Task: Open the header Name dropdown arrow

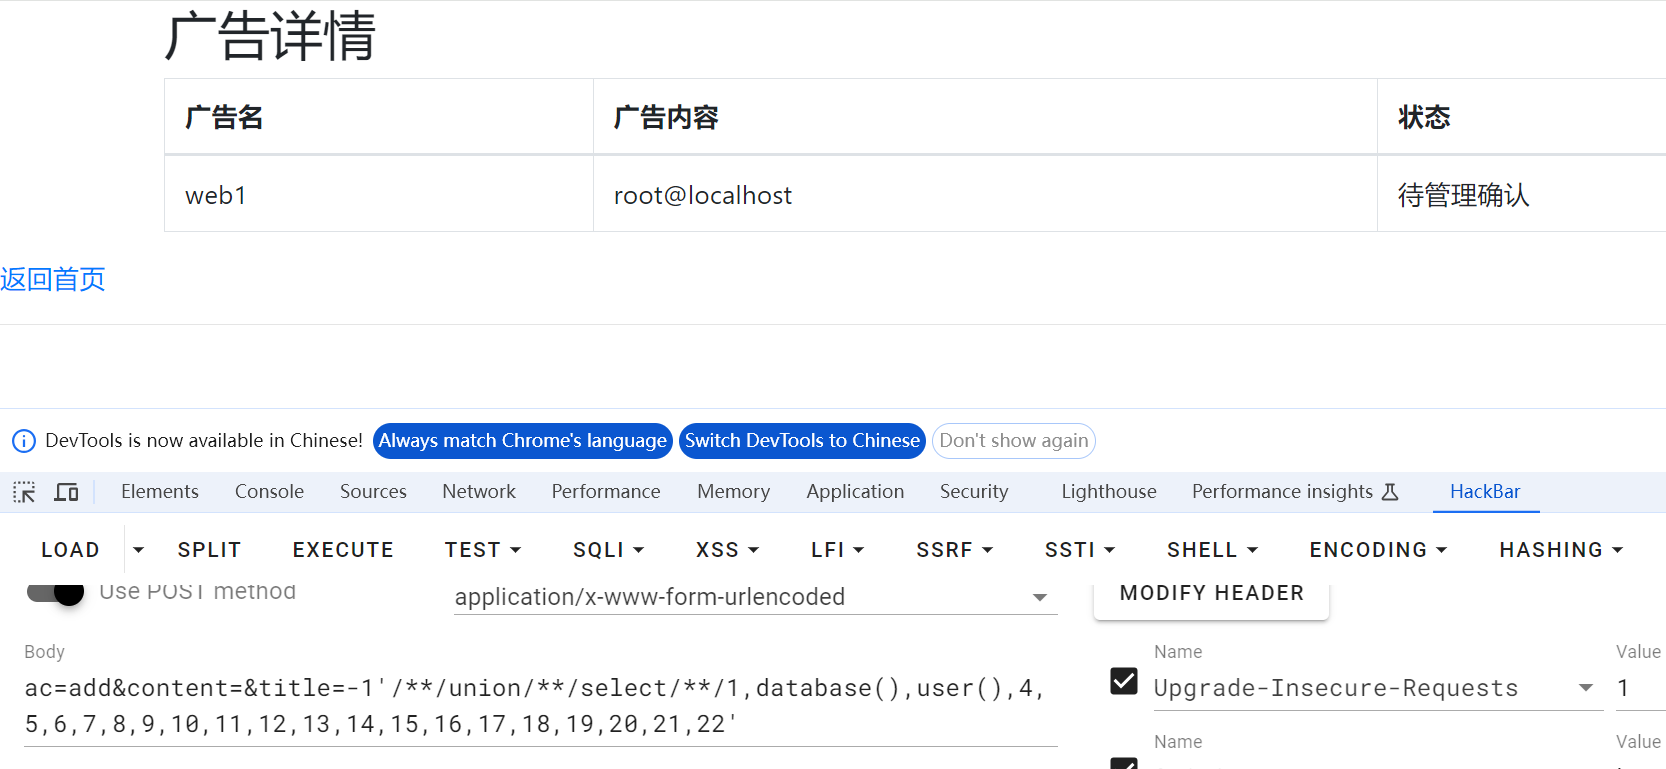Action: pos(1585,688)
